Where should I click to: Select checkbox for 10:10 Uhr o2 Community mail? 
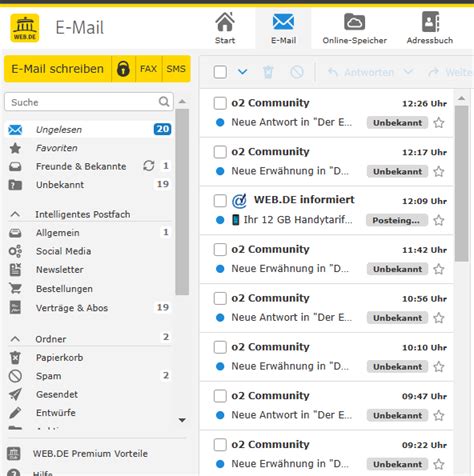point(220,347)
